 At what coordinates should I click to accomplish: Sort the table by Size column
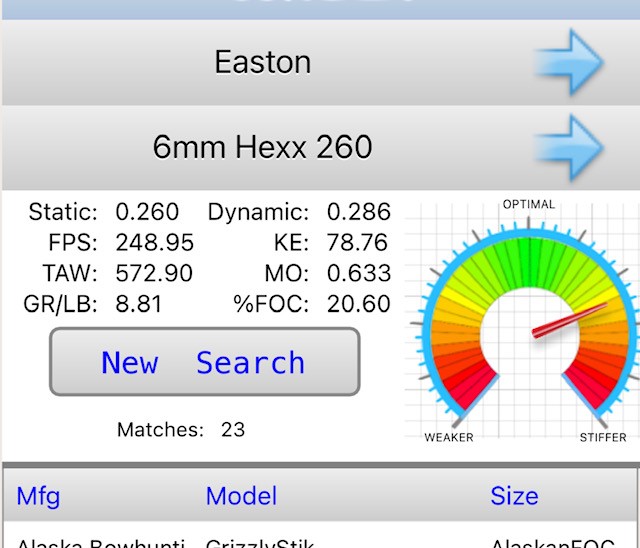pos(514,496)
